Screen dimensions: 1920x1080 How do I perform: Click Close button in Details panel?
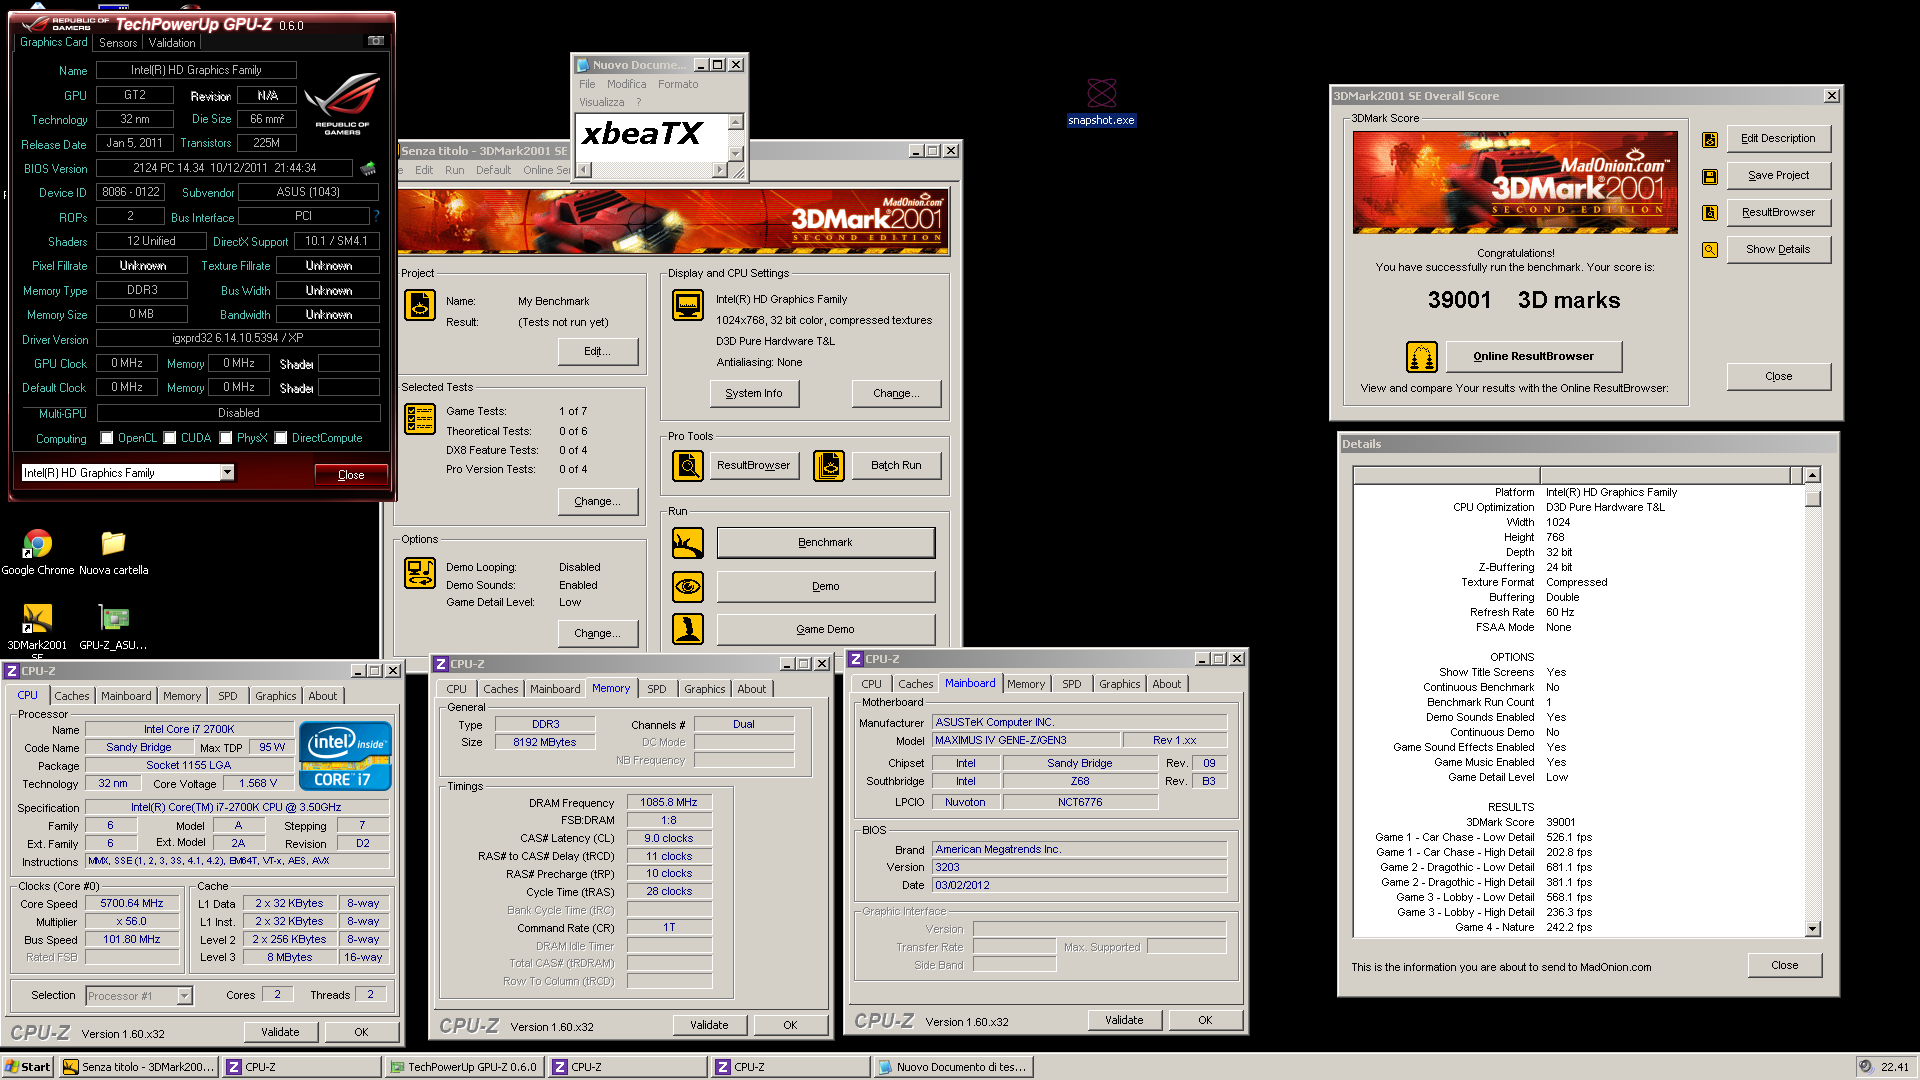(x=1784, y=965)
